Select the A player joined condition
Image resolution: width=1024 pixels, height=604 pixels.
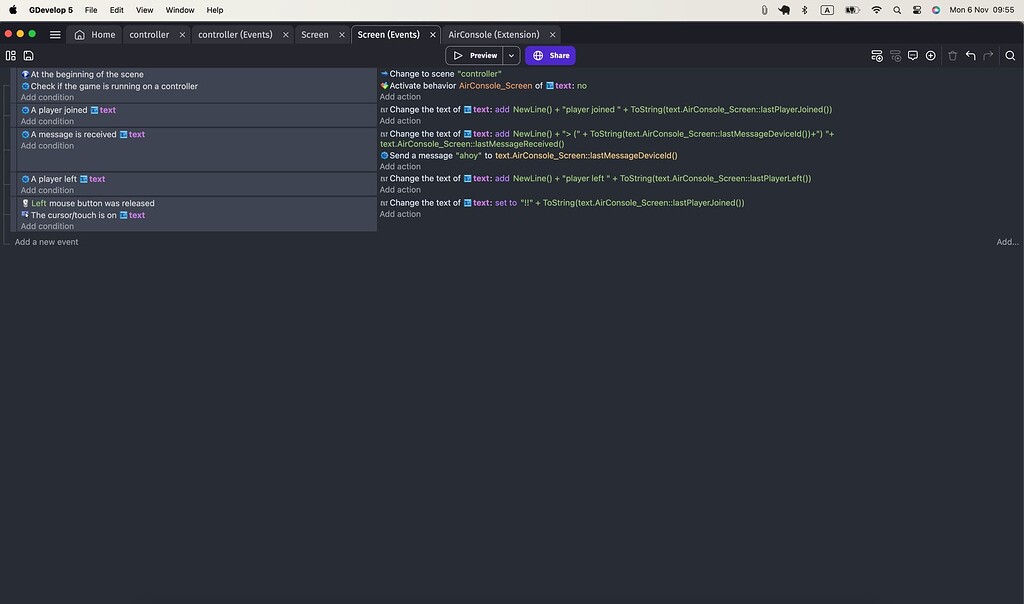pos(69,110)
